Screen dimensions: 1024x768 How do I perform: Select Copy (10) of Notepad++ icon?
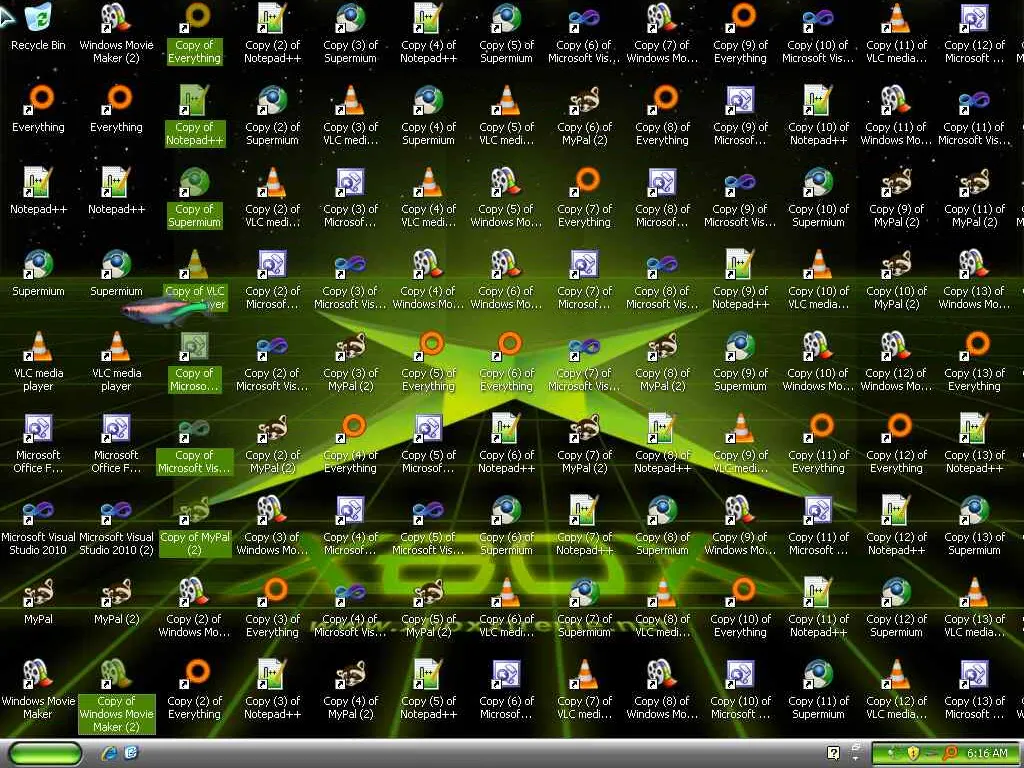click(x=818, y=115)
